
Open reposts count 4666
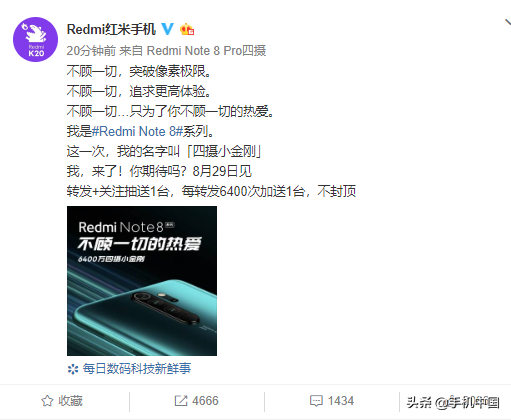coord(205,401)
